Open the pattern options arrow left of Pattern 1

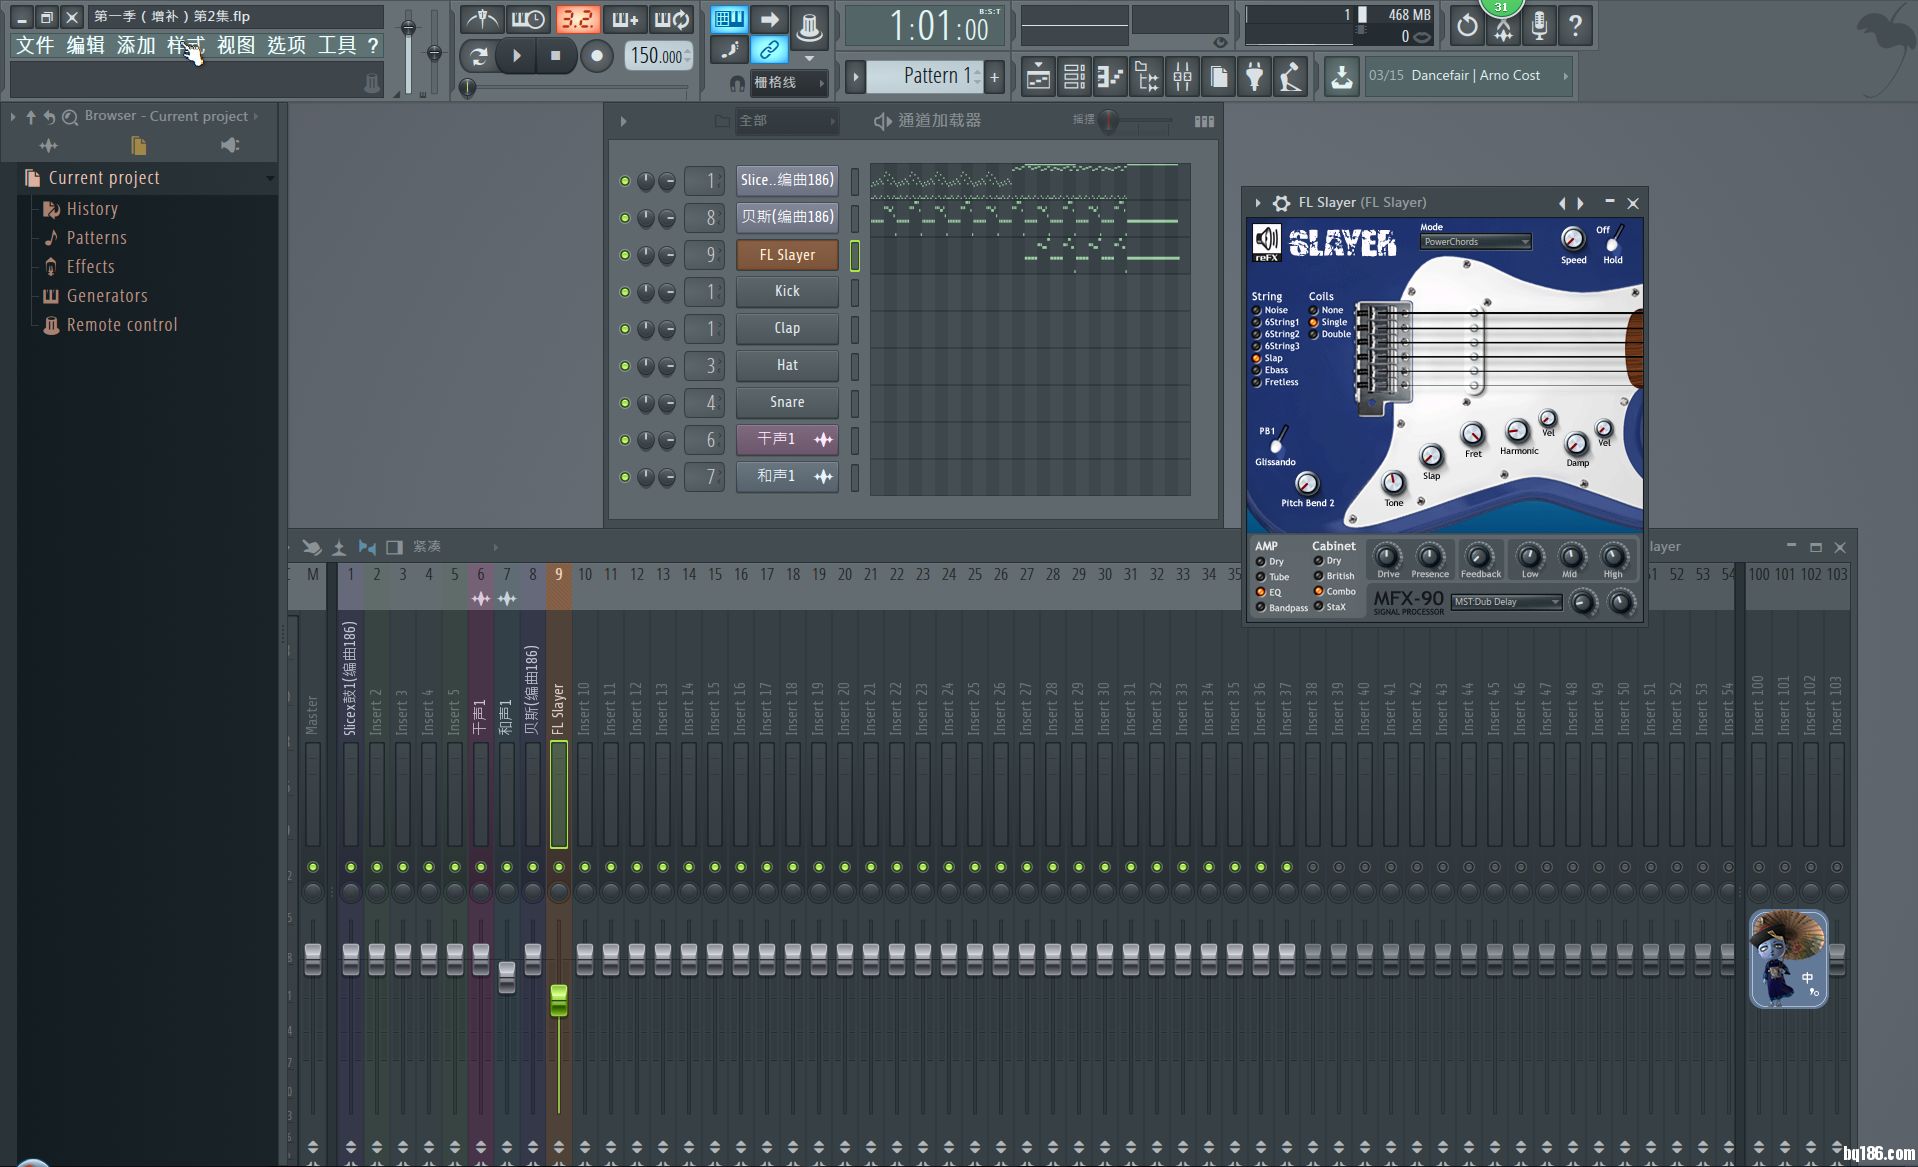tap(855, 76)
